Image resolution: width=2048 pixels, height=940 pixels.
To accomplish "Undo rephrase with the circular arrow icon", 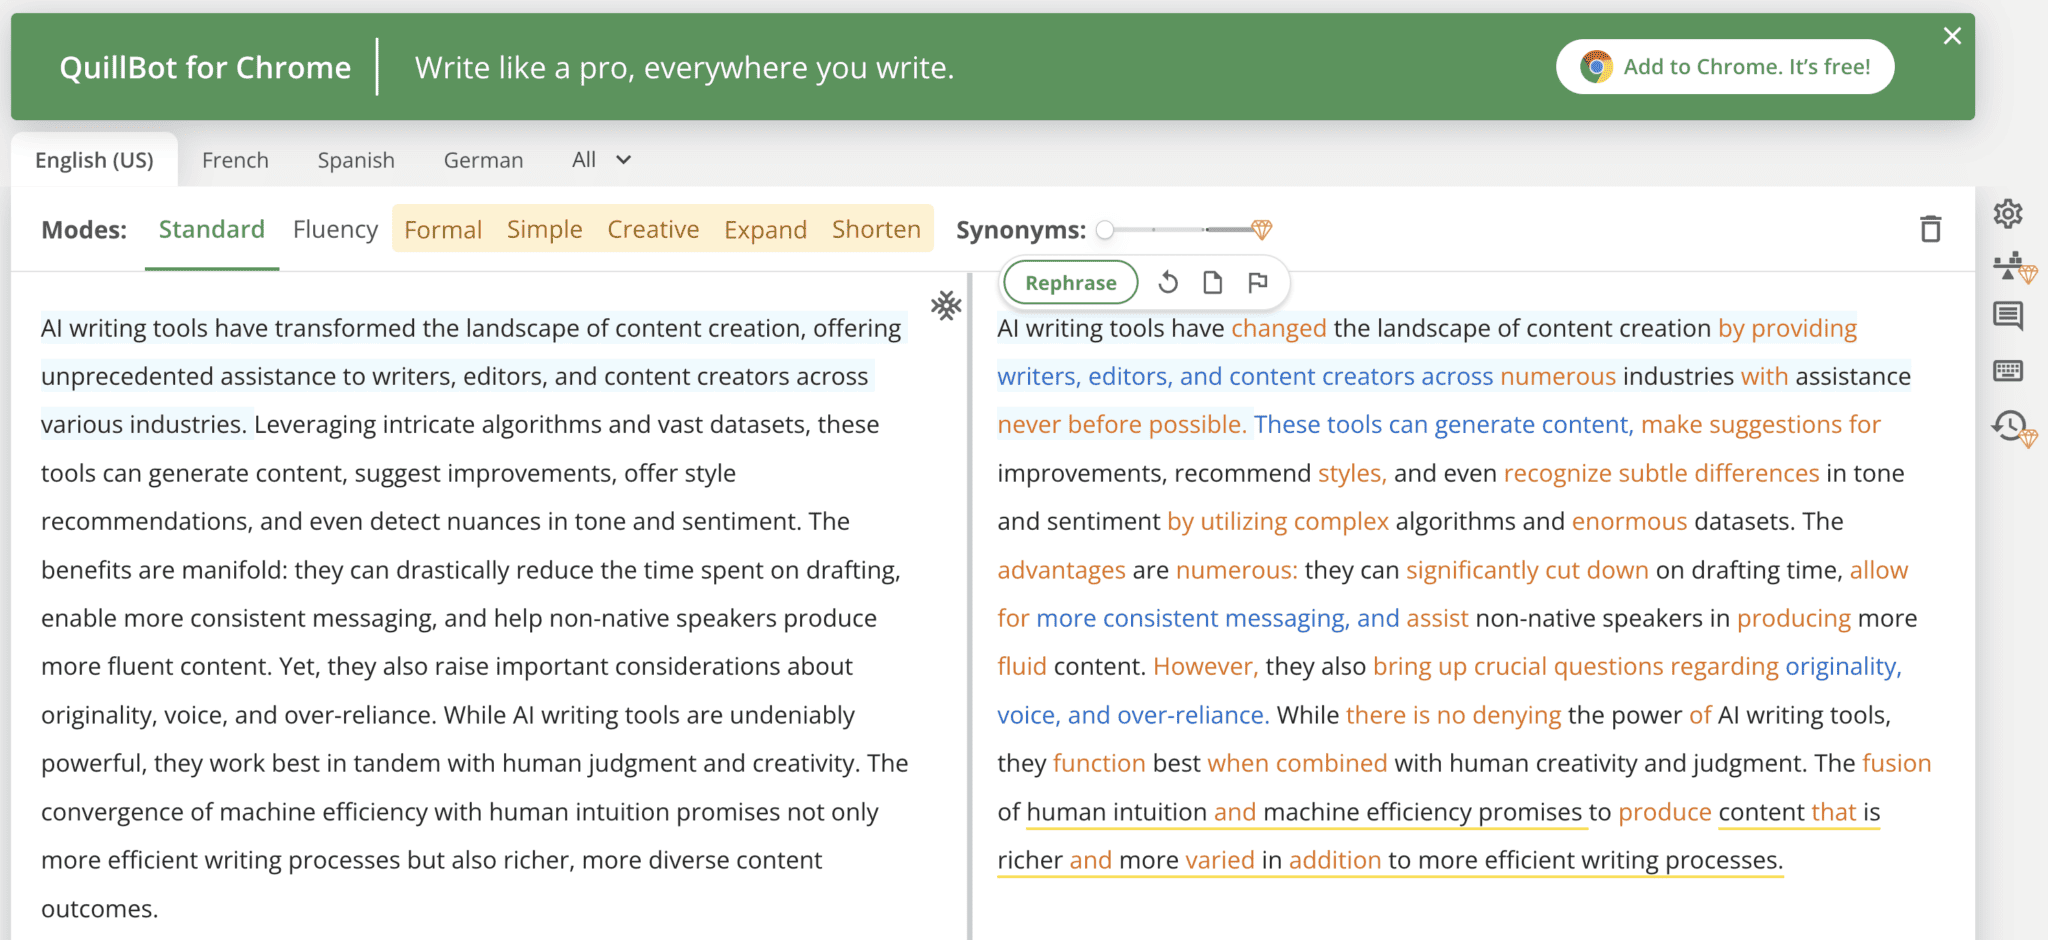I will [x=1168, y=283].
